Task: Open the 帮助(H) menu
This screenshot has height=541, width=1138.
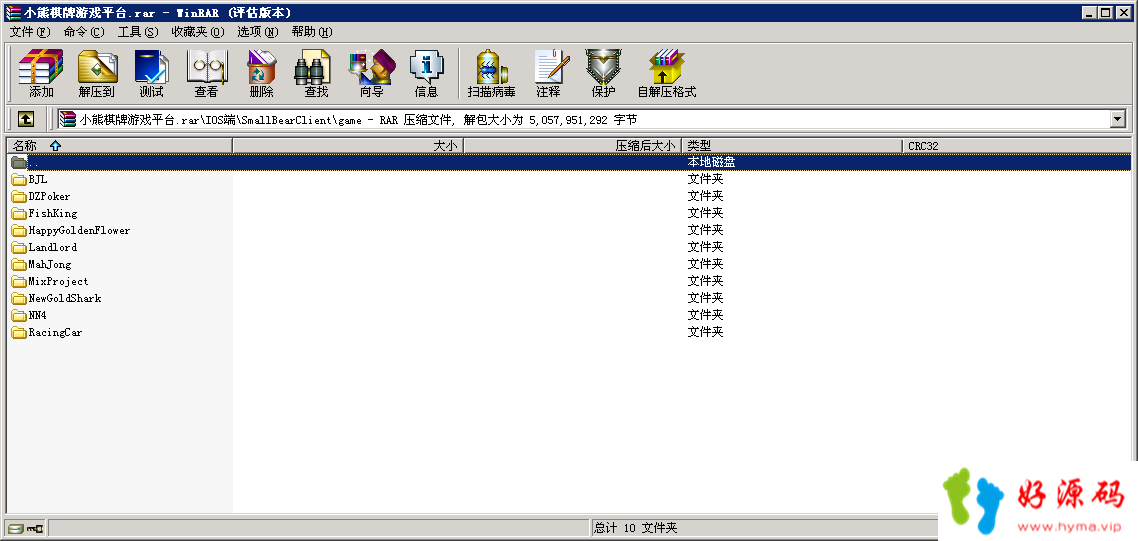Action: tap(312, 32)
